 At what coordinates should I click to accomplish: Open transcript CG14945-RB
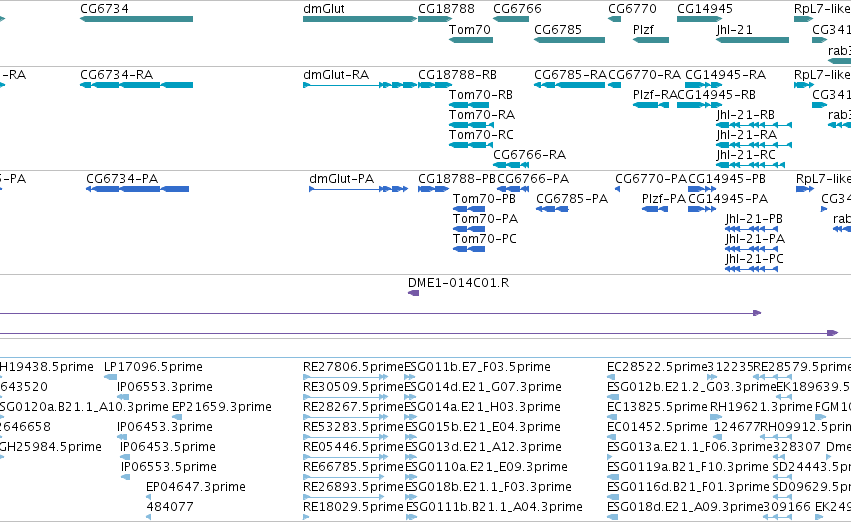click(716, 95)
